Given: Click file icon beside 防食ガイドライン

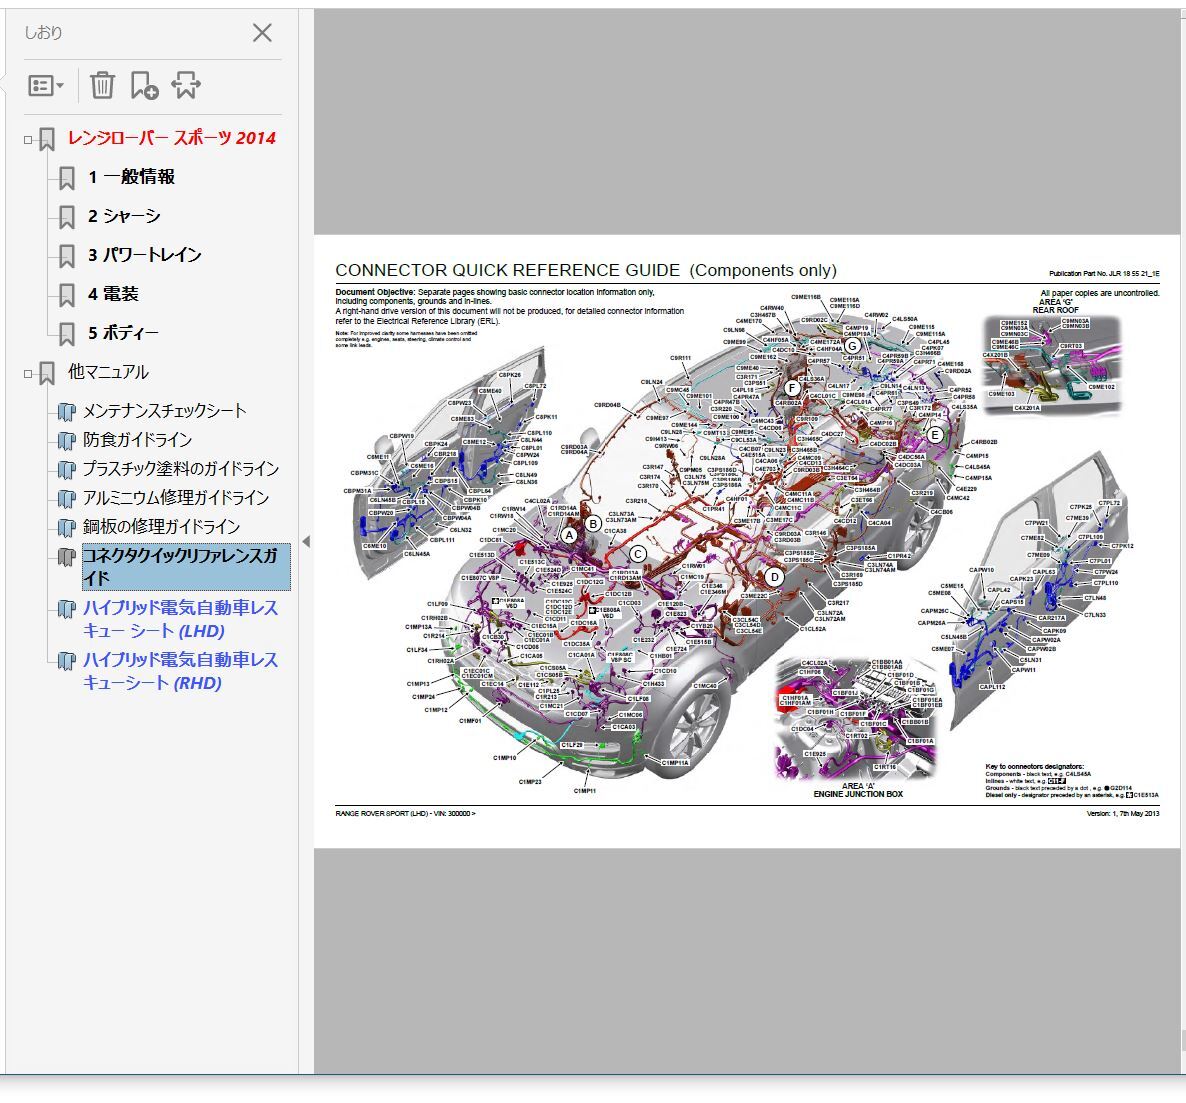Looking at the screenshot, I should [x=67, y=441].
